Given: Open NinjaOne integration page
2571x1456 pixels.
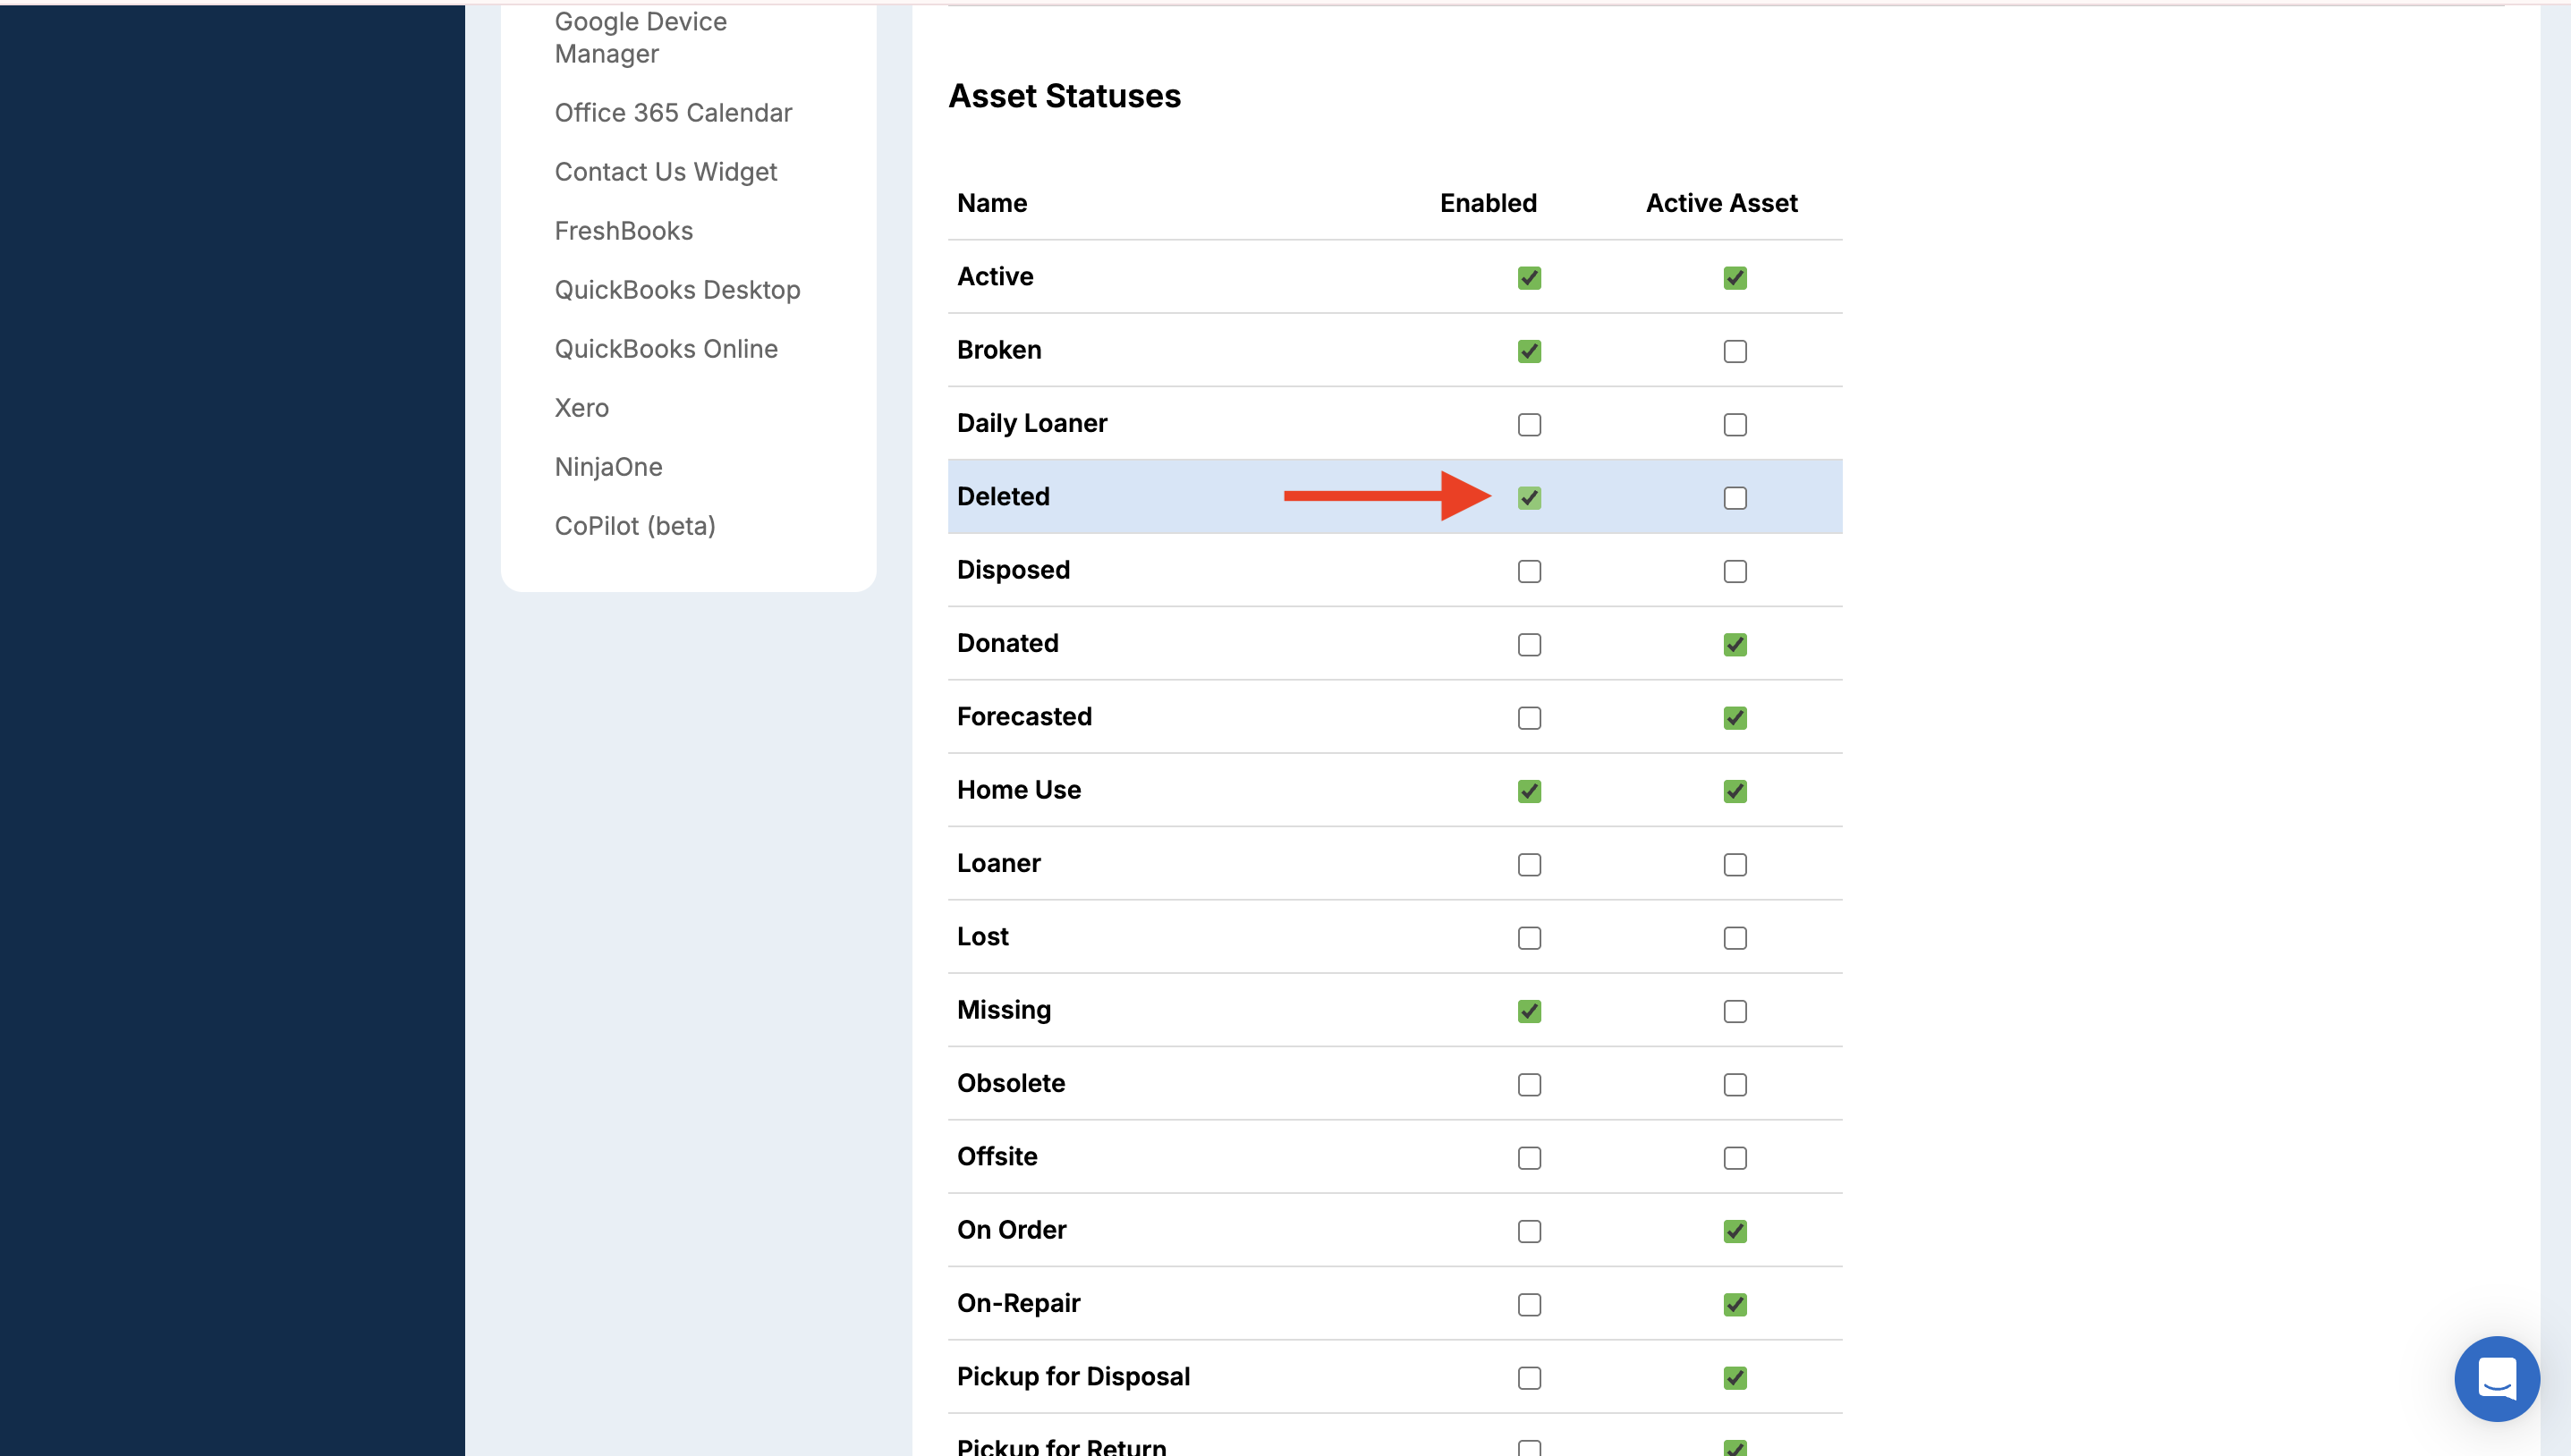Looking at the screenshot, I should 608,467.
